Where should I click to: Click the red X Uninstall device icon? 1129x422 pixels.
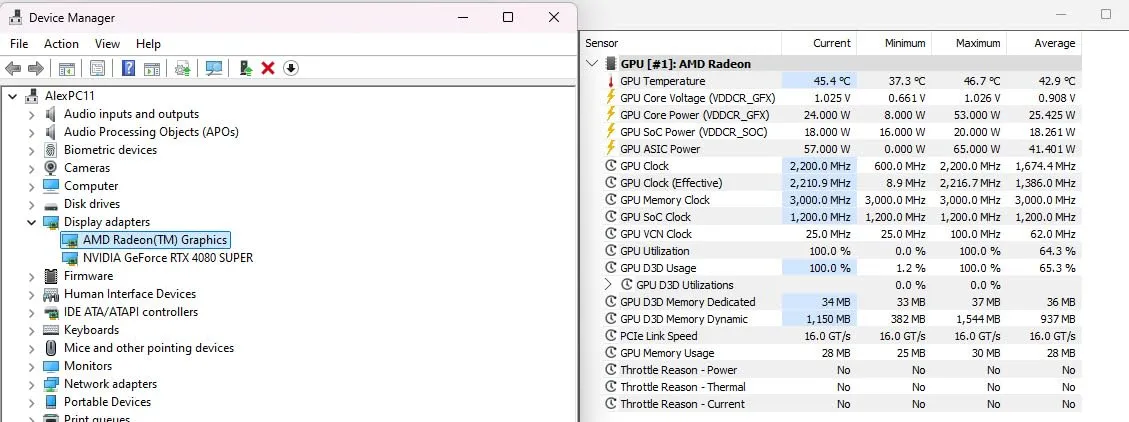[x=268, y=68]
